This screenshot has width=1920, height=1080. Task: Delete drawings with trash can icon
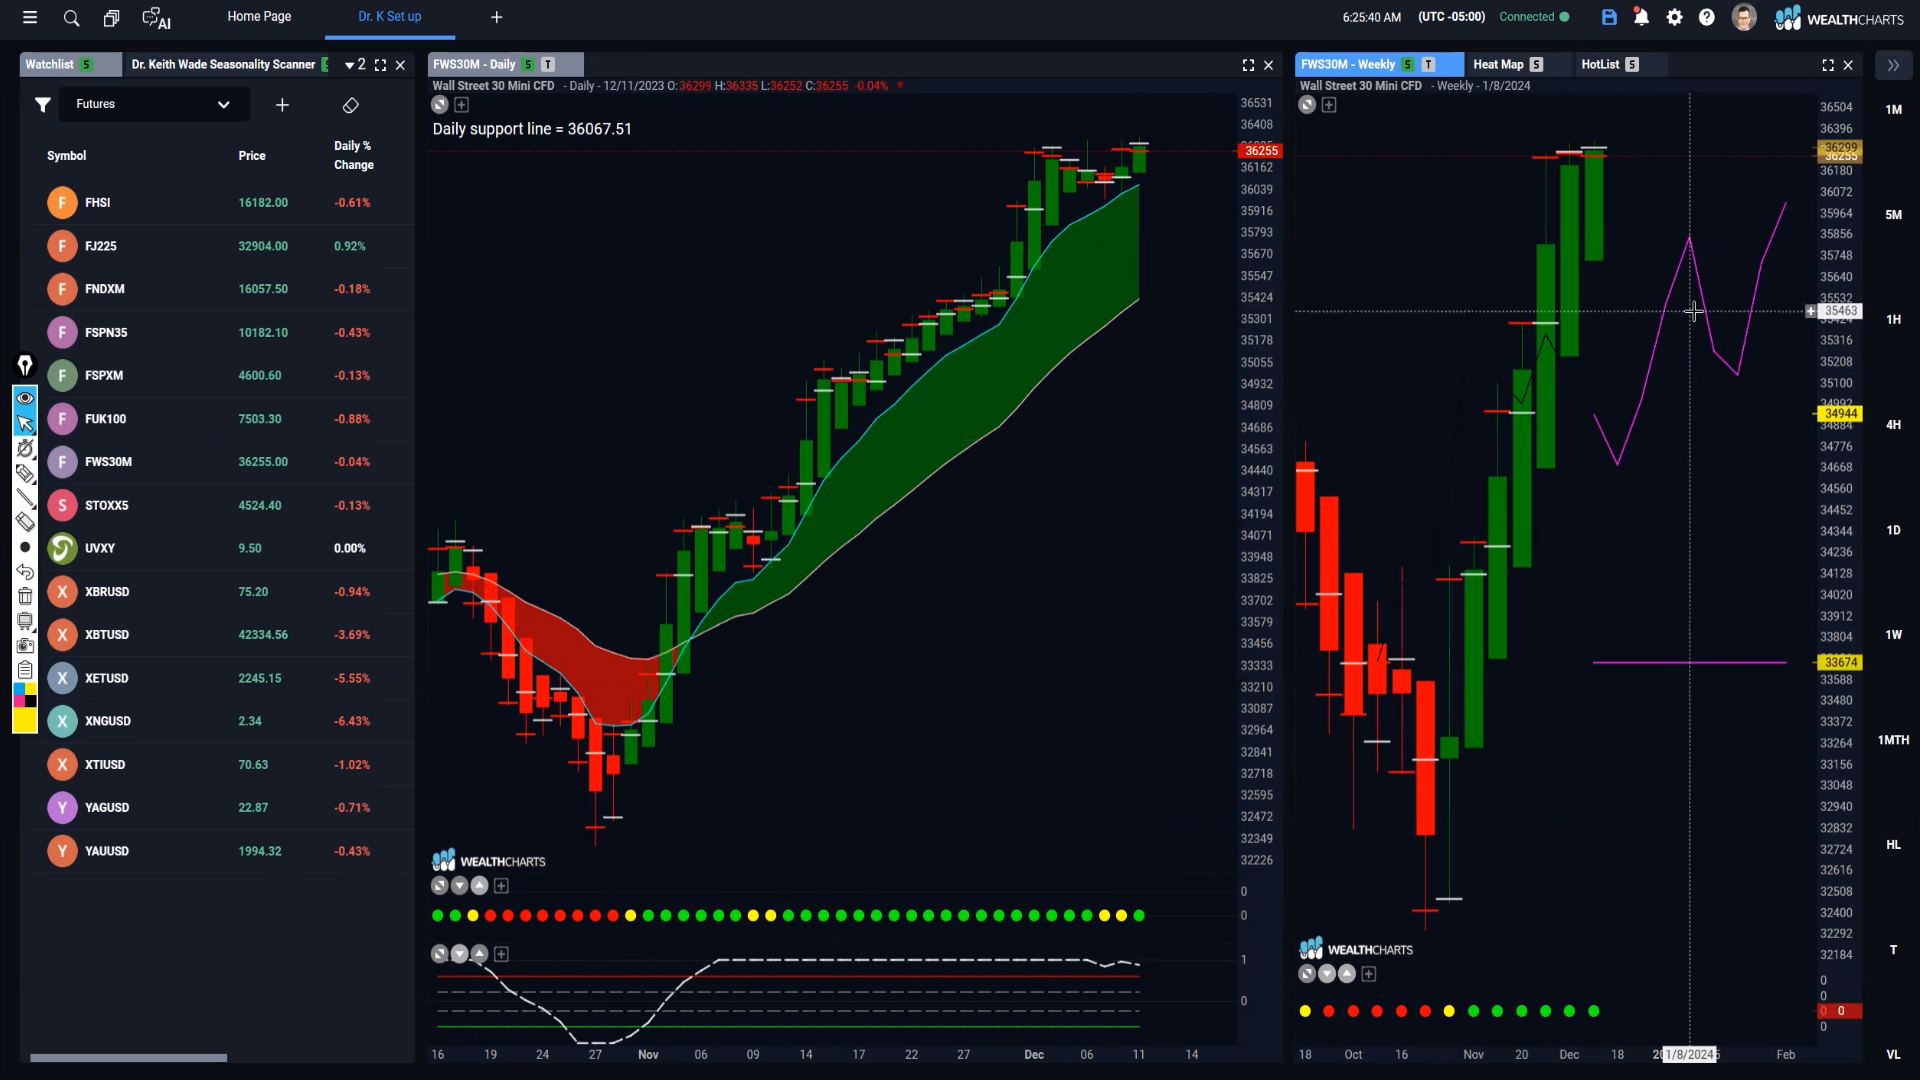25,596
